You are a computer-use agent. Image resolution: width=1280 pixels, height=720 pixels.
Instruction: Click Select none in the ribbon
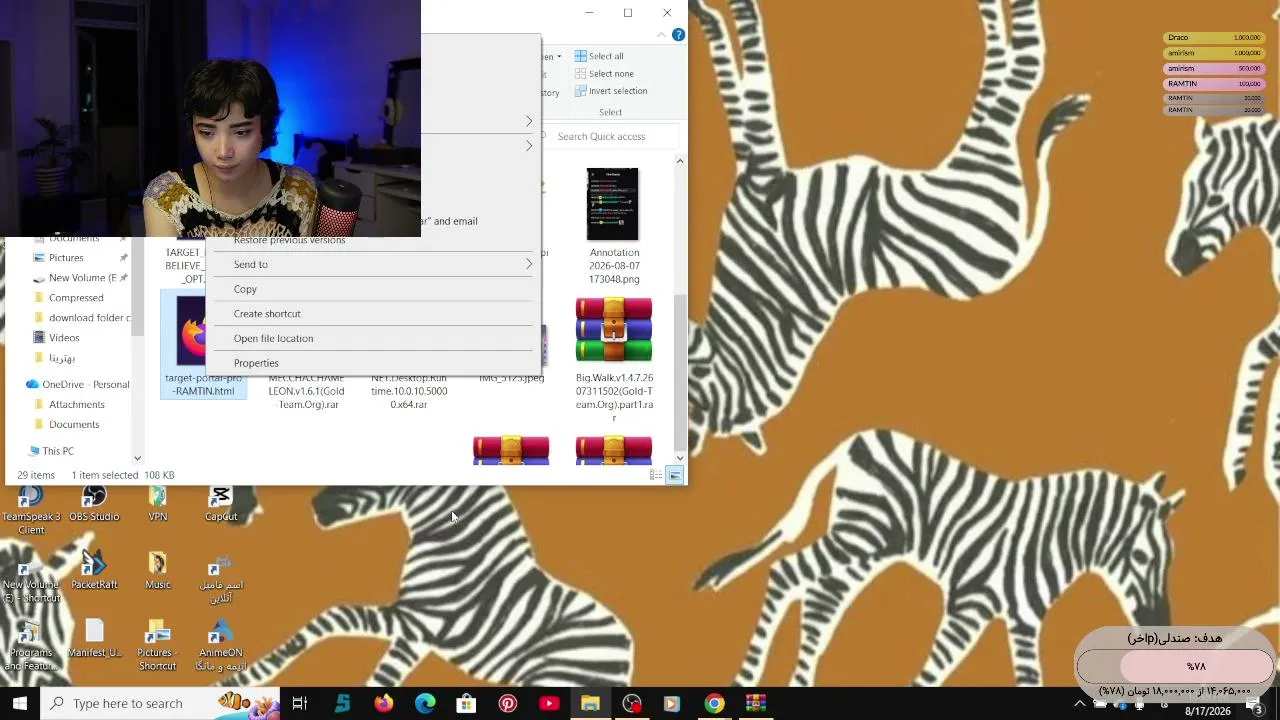(x=604, y=73)
